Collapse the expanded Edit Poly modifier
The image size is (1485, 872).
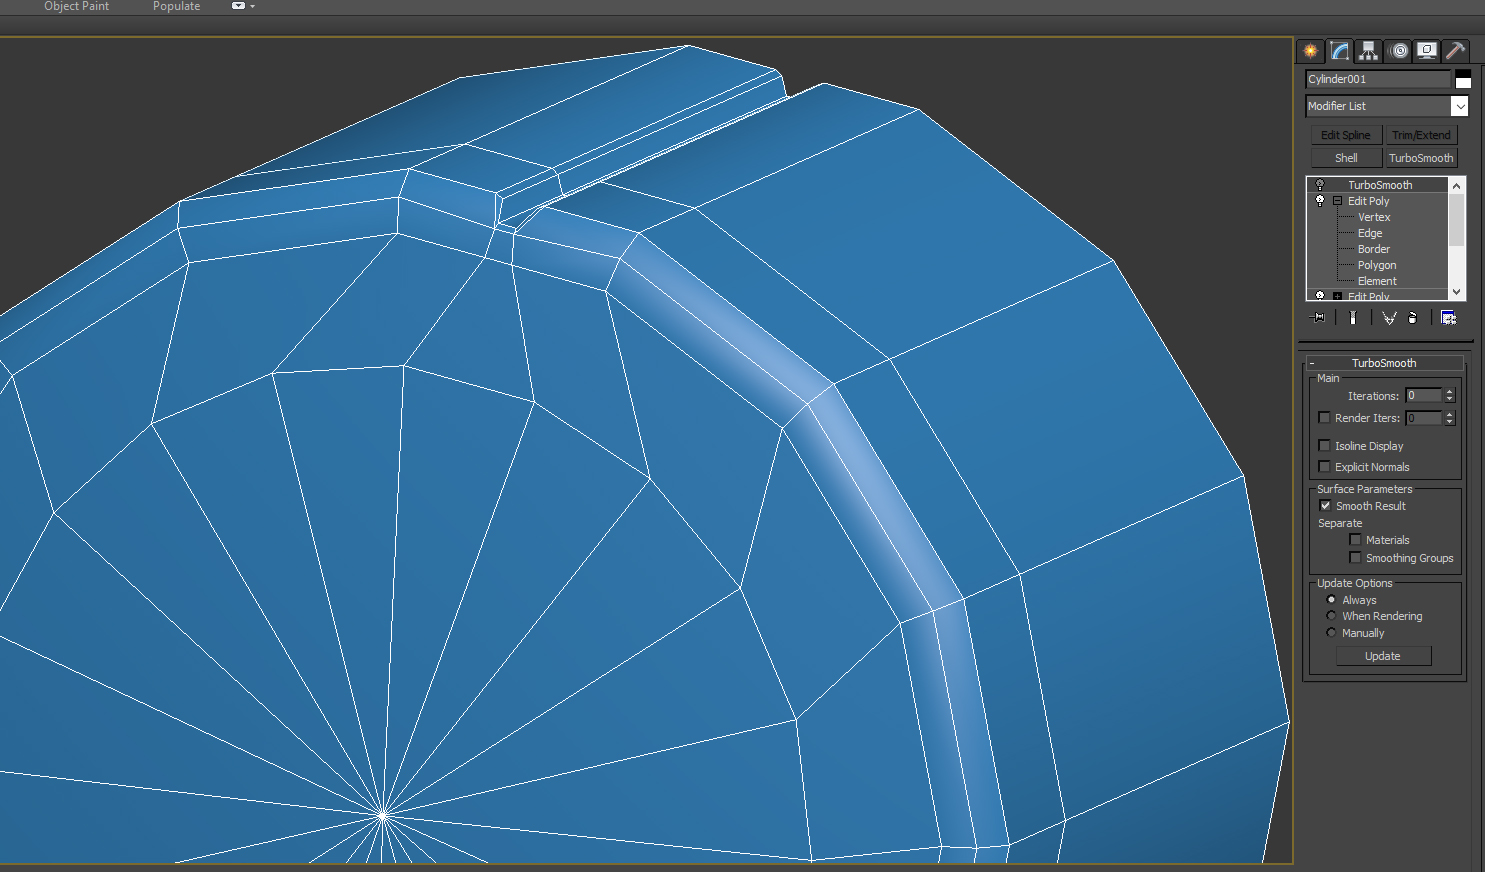pyautogui.click(x=1337, y=201)
